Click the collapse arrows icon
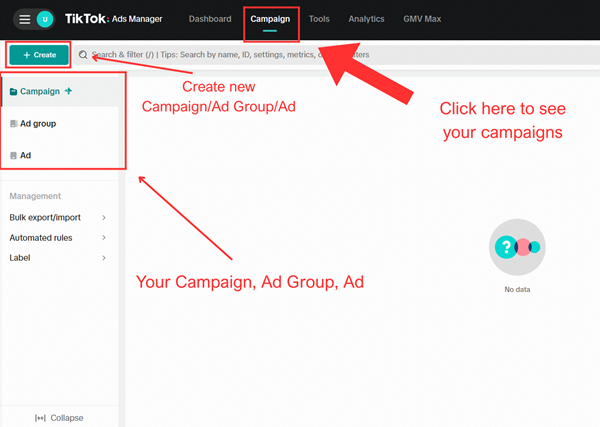 [x=40, y=418]
